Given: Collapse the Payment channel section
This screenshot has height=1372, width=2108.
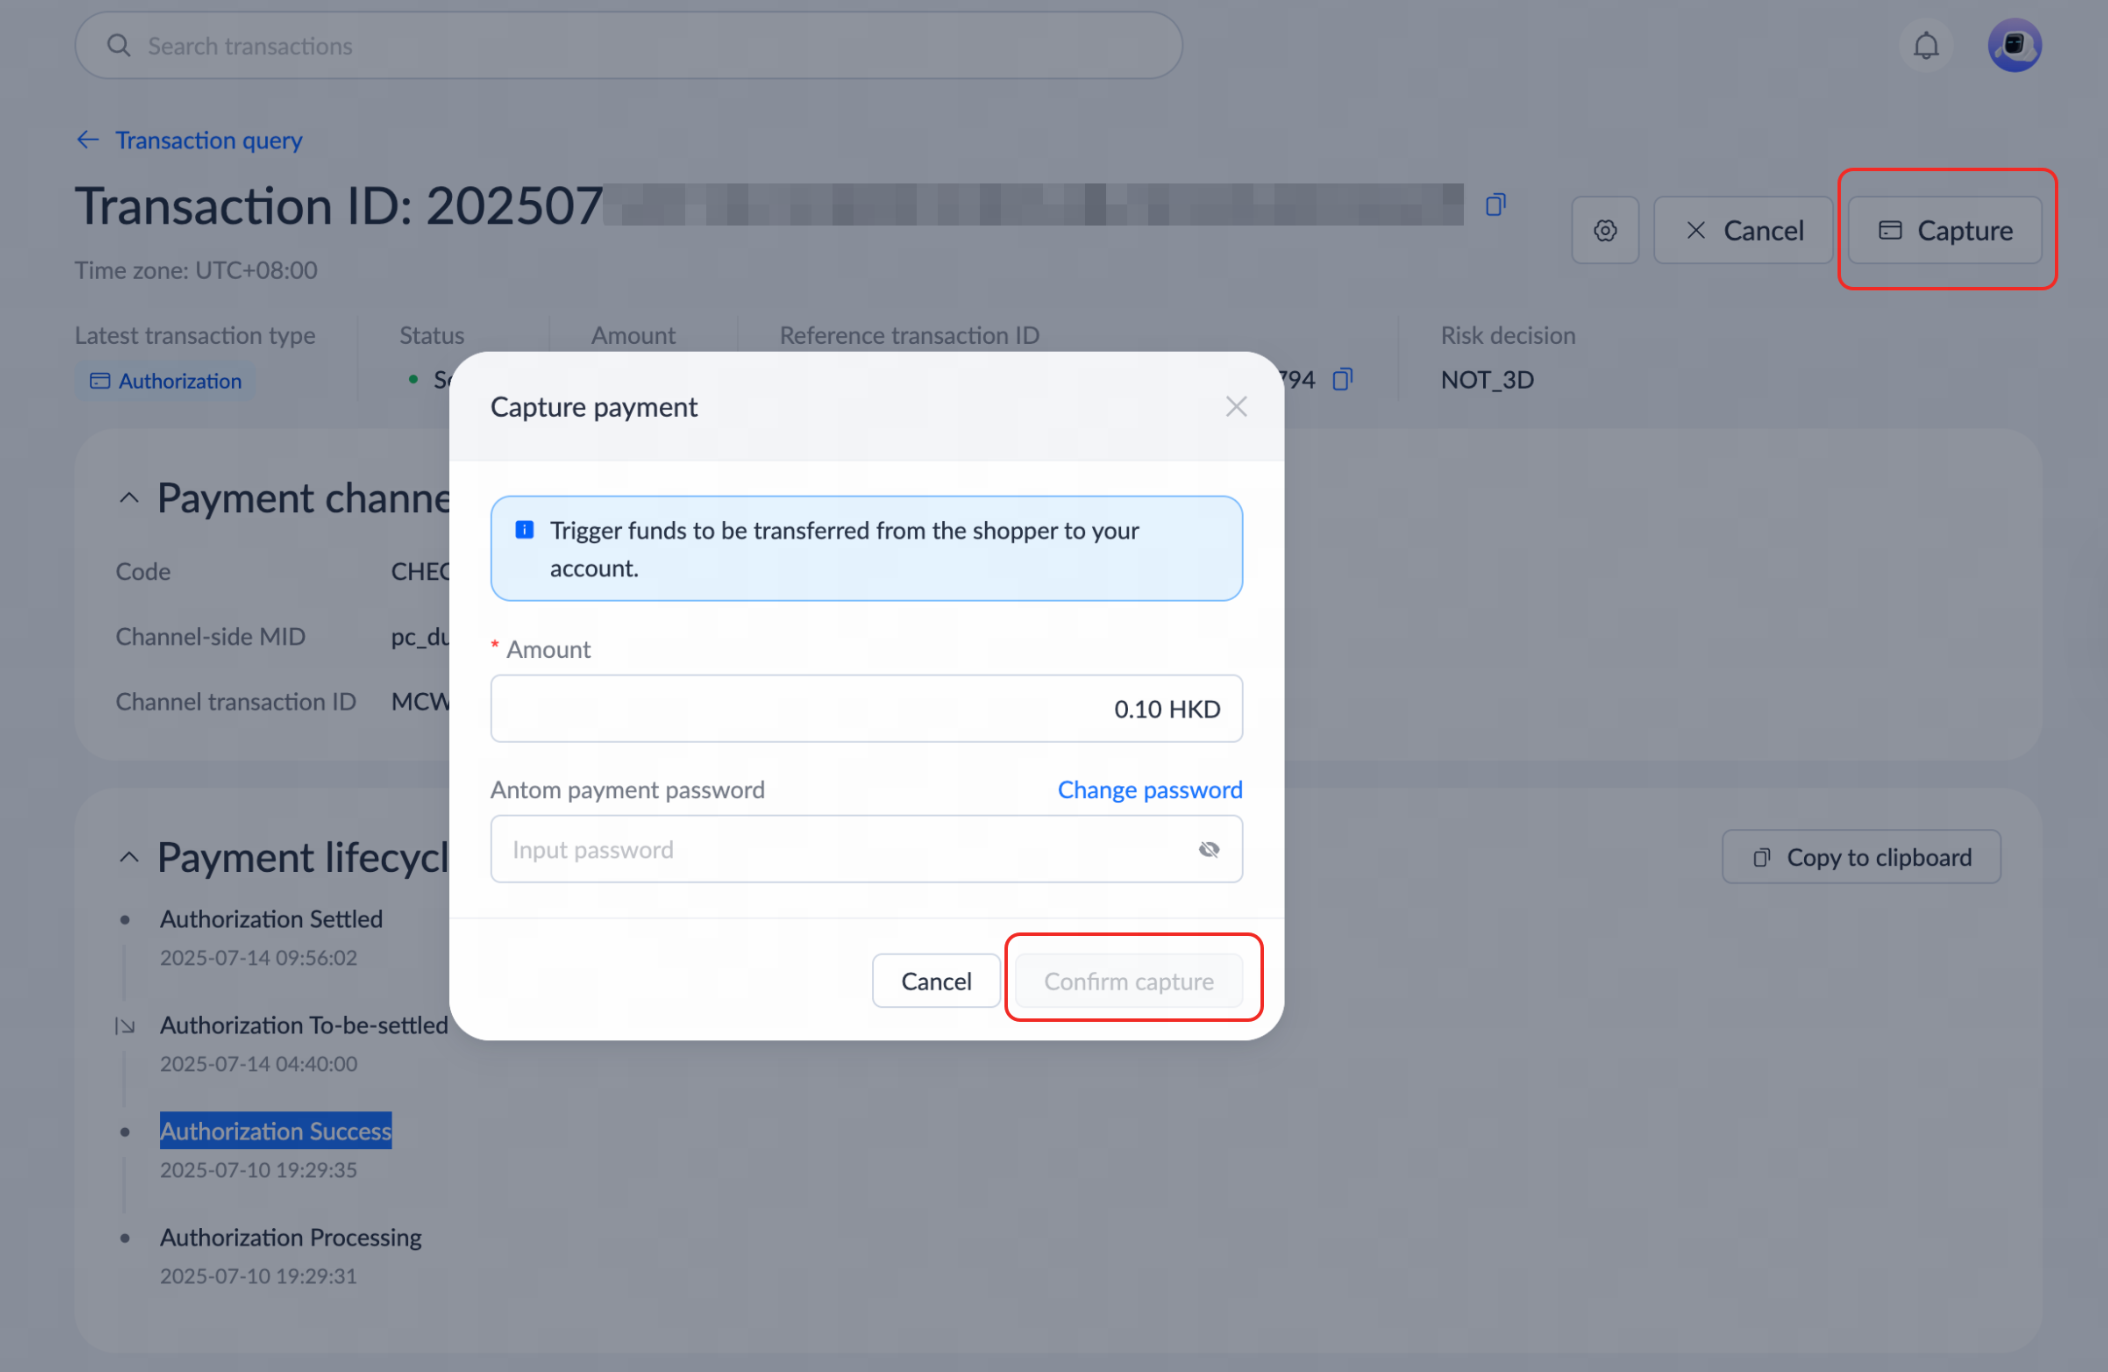Looking at the screenshot, I should 129,498.
